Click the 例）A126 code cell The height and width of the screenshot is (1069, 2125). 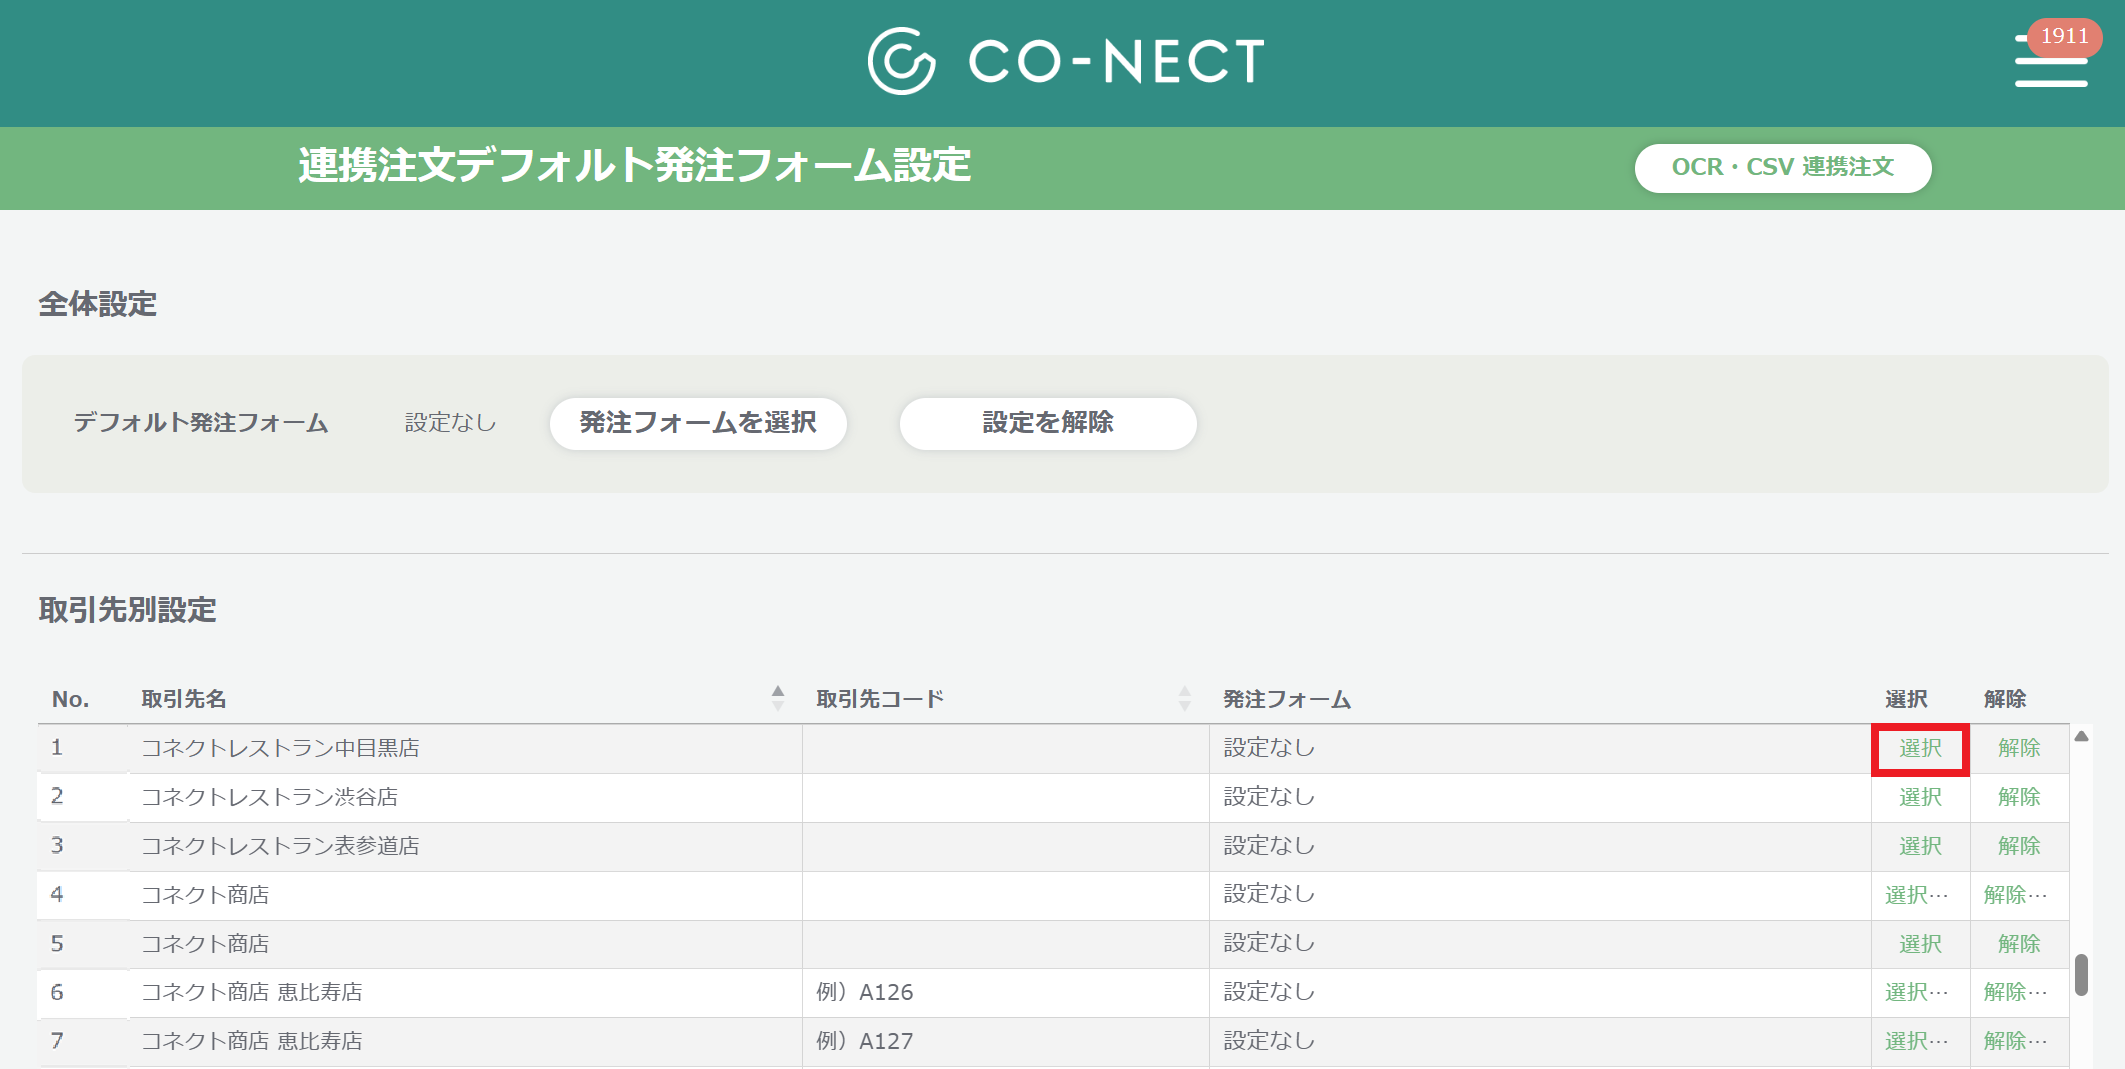tap(1006, 992)
